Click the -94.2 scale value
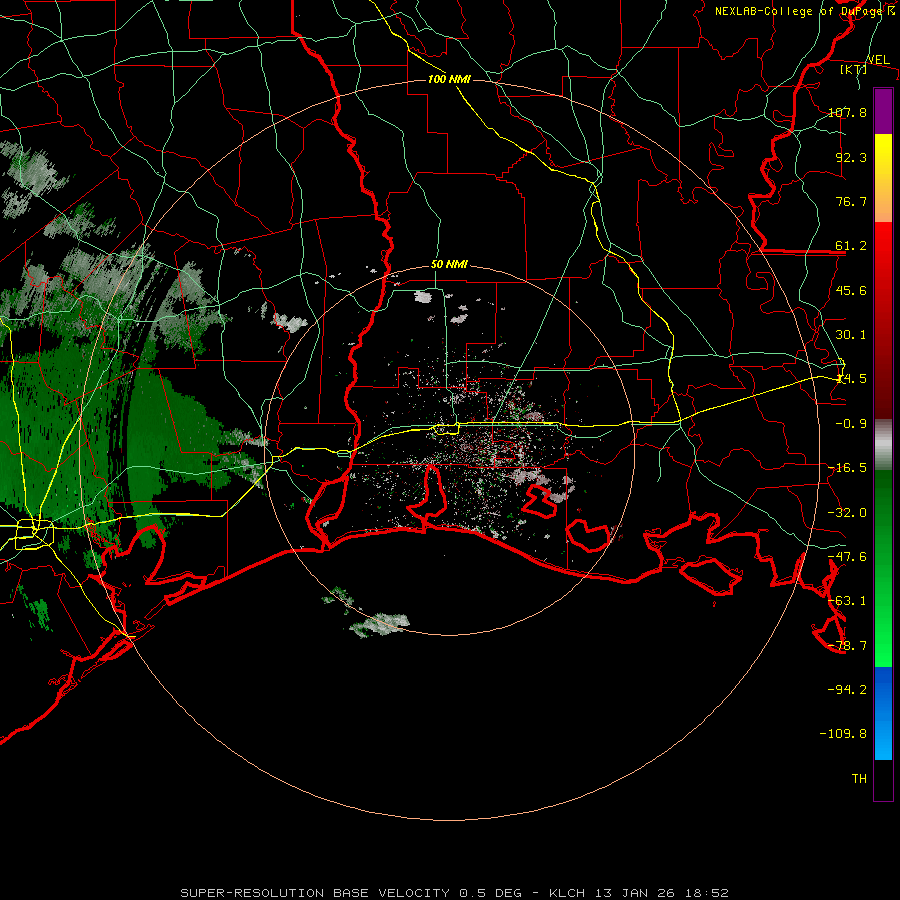The image size is (900, 900). click(847, 690)
